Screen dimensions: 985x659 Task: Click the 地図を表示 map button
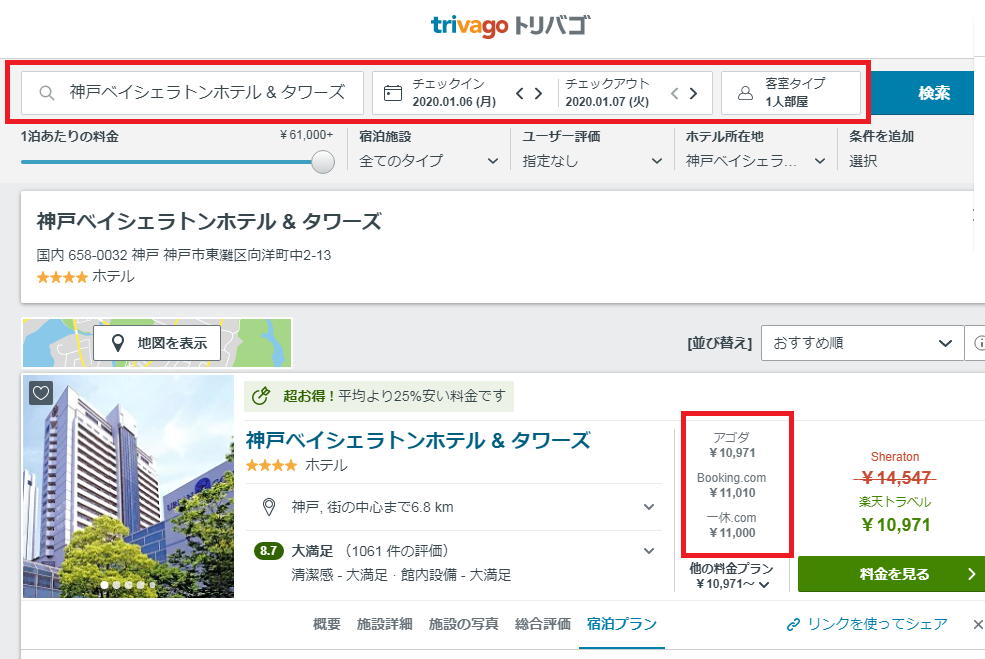tap(157, 343)
